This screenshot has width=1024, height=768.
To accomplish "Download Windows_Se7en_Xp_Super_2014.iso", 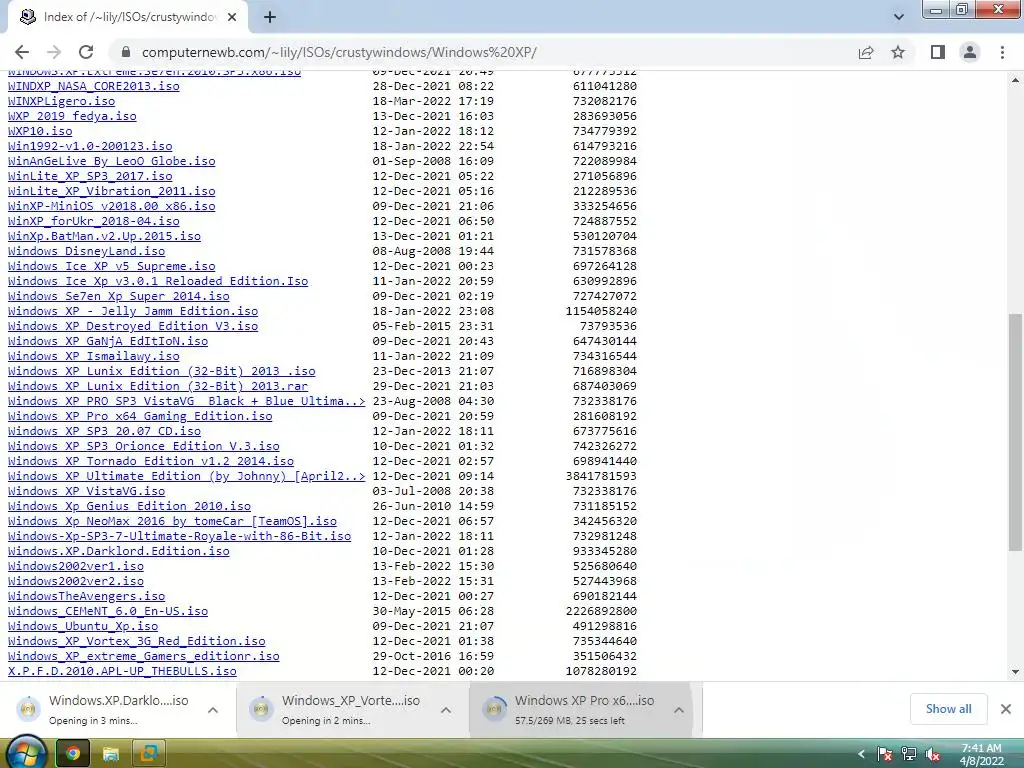I will pos(119,296).
